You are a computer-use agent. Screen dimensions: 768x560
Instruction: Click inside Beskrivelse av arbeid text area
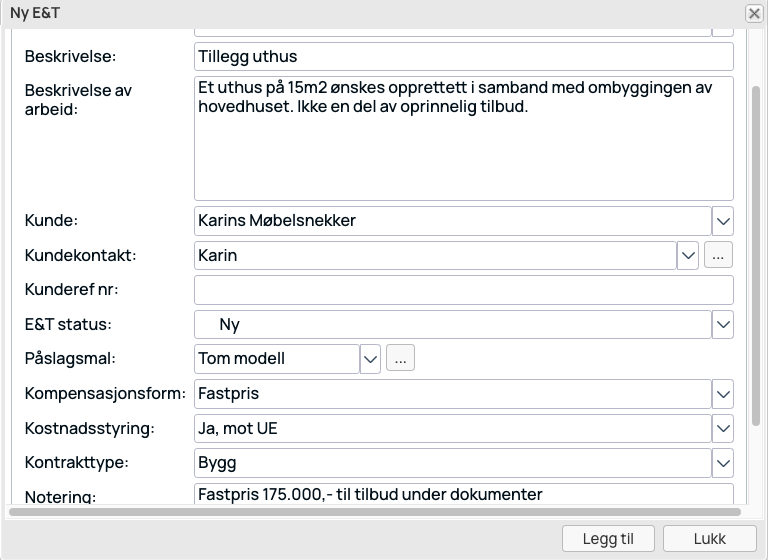(x=464, y=138)
